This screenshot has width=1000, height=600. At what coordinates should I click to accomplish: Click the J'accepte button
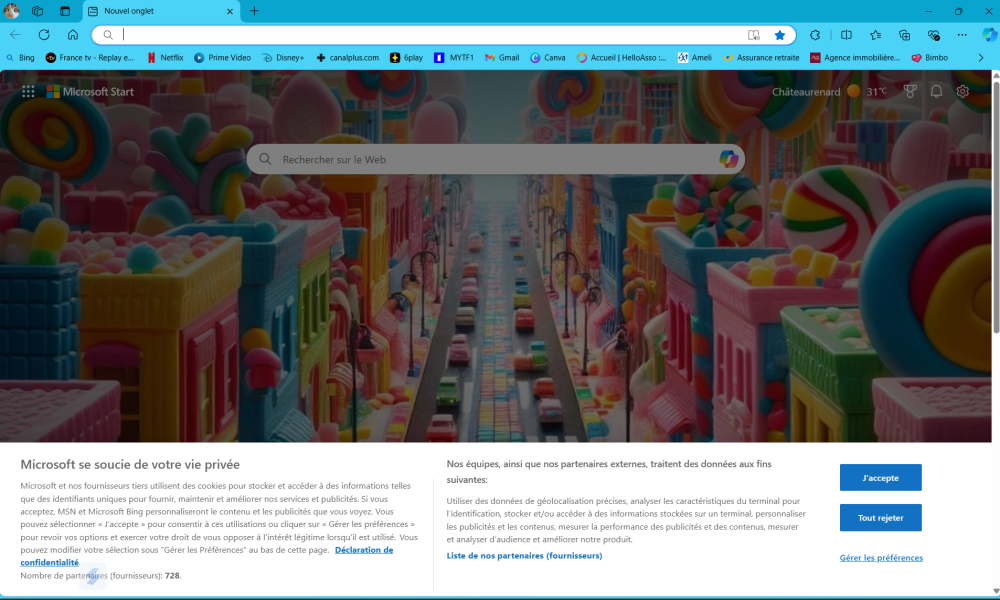tap(880, 478)
